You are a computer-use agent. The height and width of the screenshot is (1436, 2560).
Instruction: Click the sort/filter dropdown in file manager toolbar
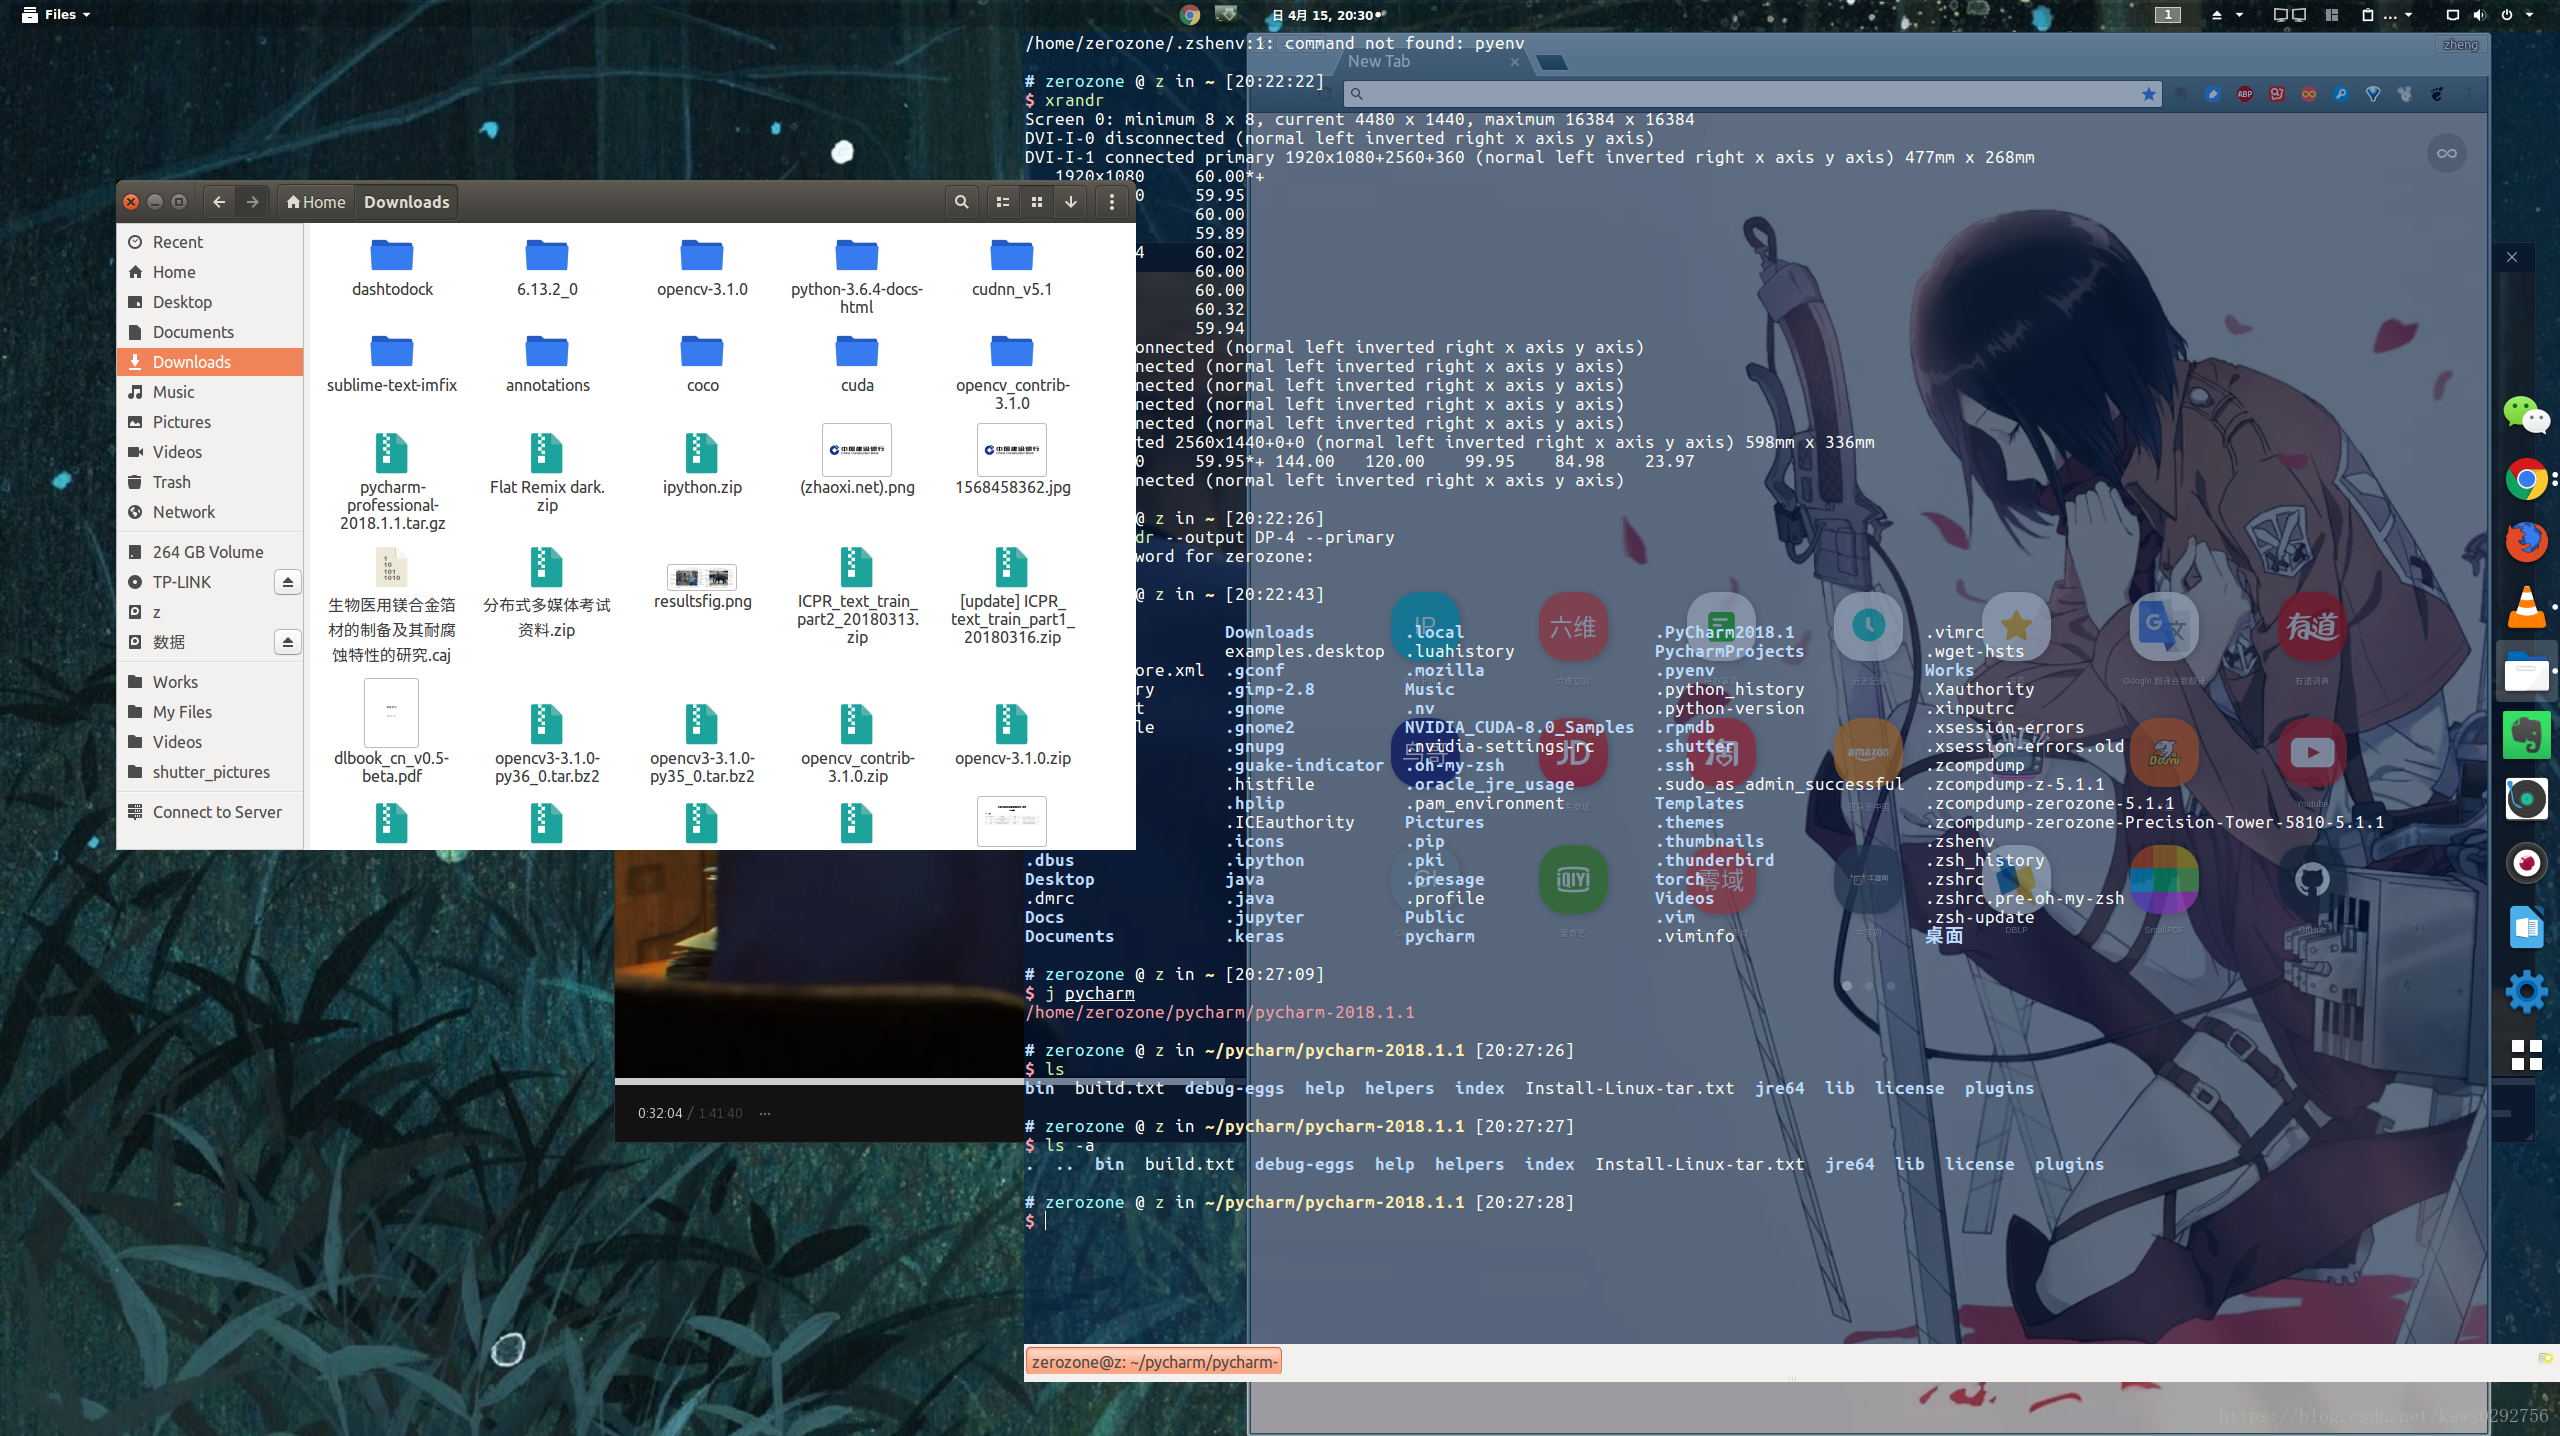[x=1069, y=200]
